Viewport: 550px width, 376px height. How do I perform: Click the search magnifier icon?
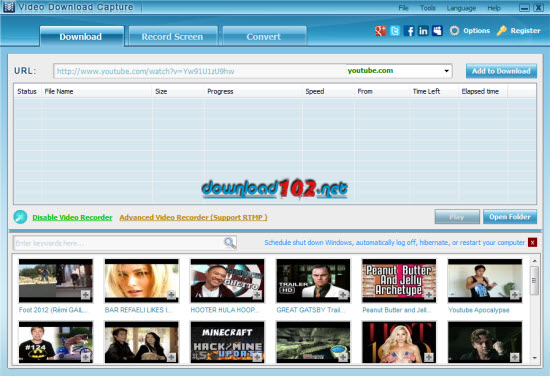tap(230, 242)
